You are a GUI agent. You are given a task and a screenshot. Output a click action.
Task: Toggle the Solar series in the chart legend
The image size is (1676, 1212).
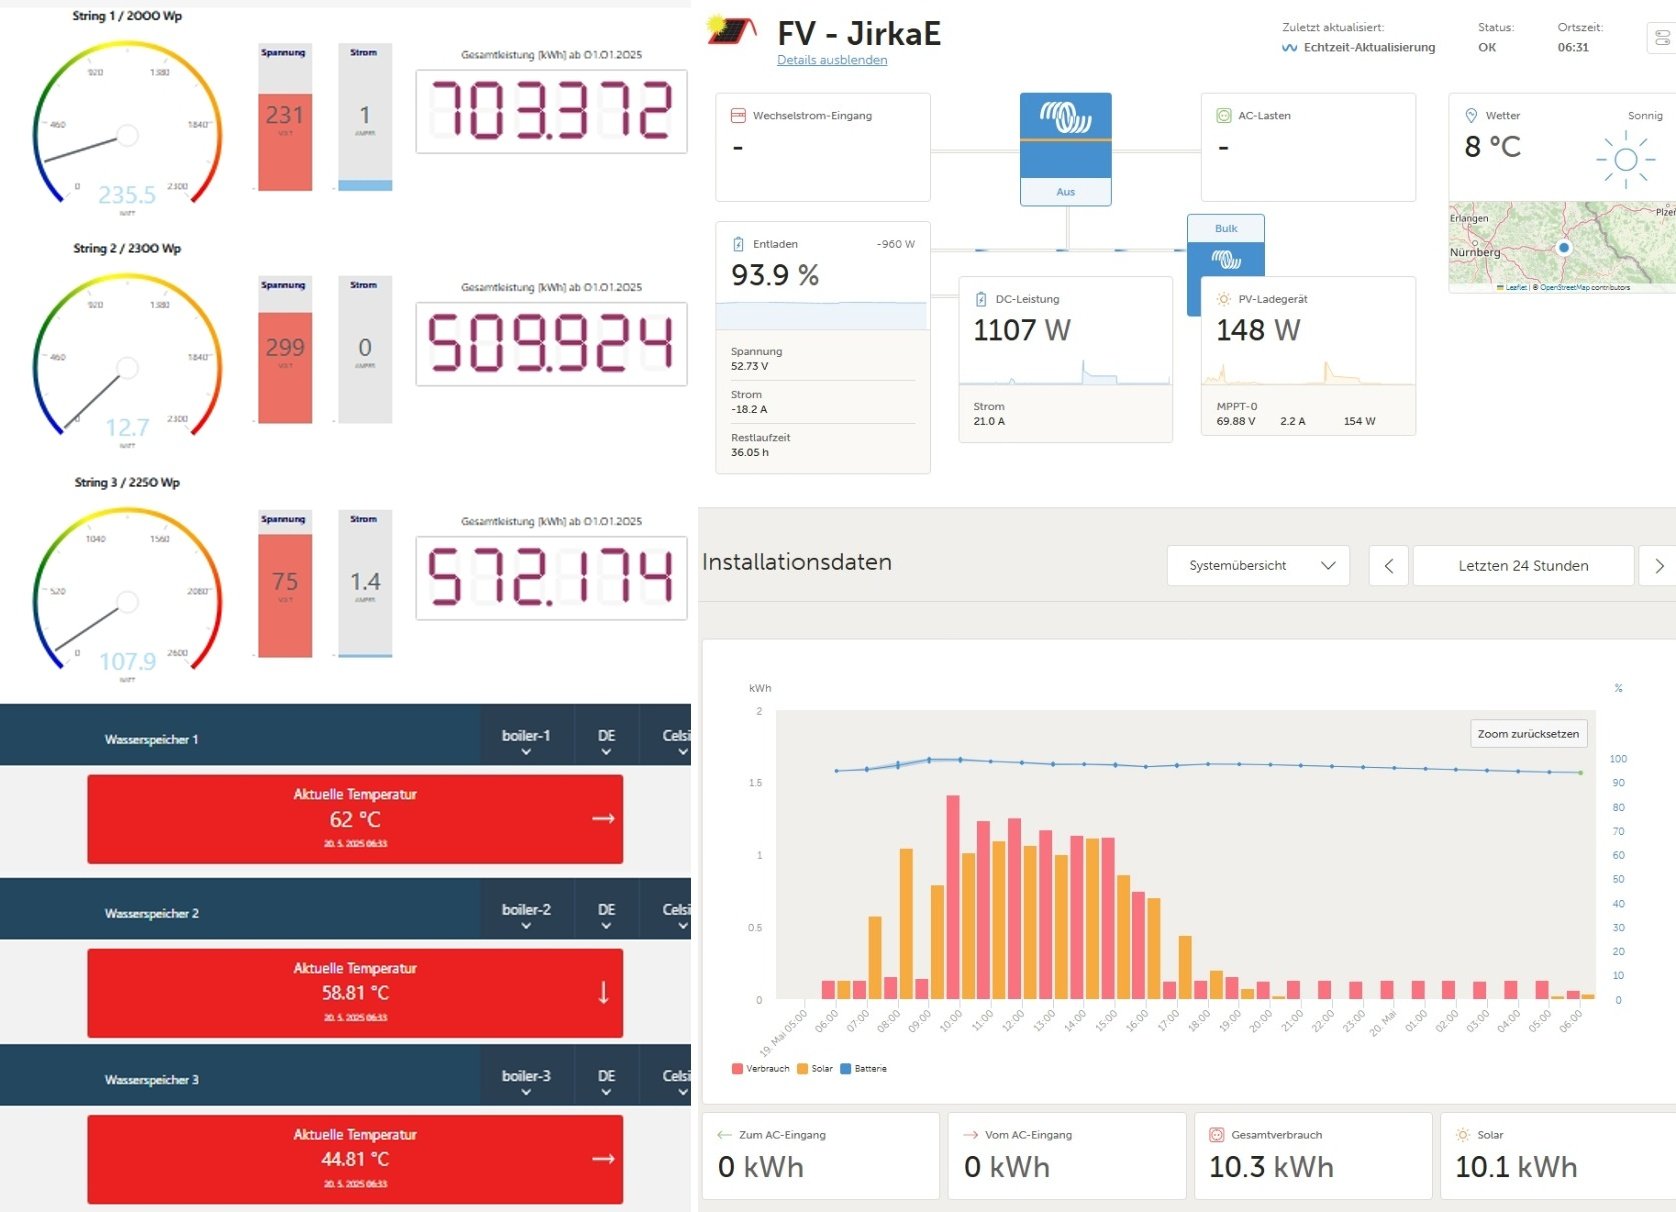click(x=815, y=1069)
